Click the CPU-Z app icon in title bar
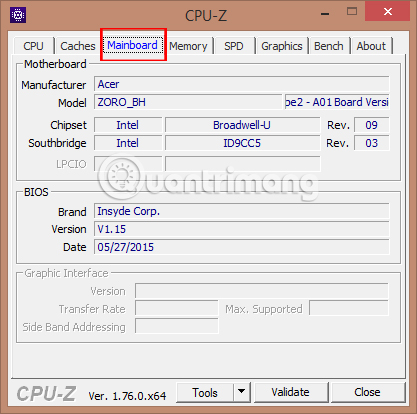417x414 pixels. point(18,15)
